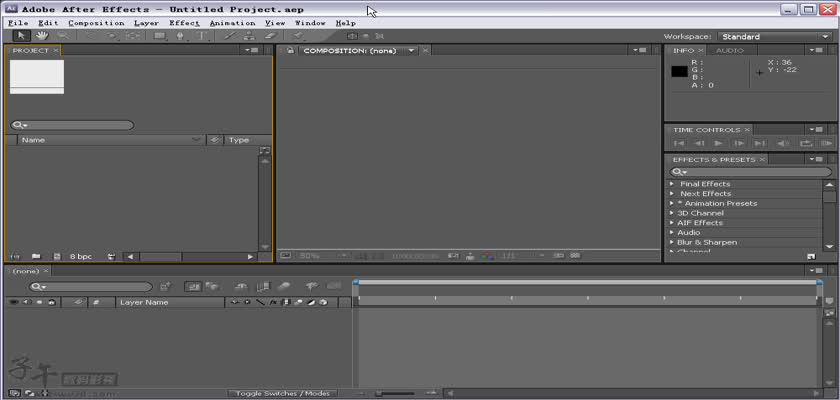
Task: Click the audio speaker column header
Action: [26, 303]
